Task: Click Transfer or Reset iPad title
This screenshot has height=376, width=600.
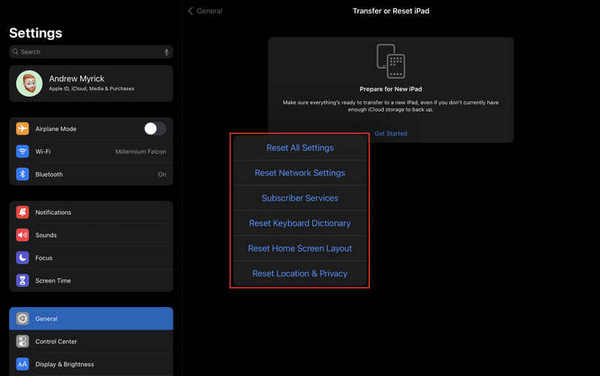Action: (391, 11)
